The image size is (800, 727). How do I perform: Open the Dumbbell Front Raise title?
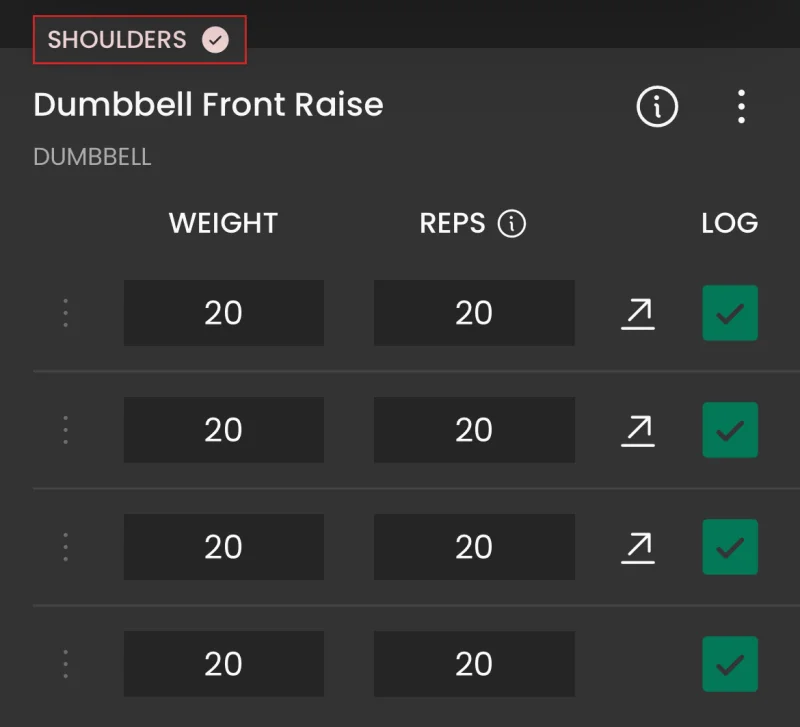208,105
